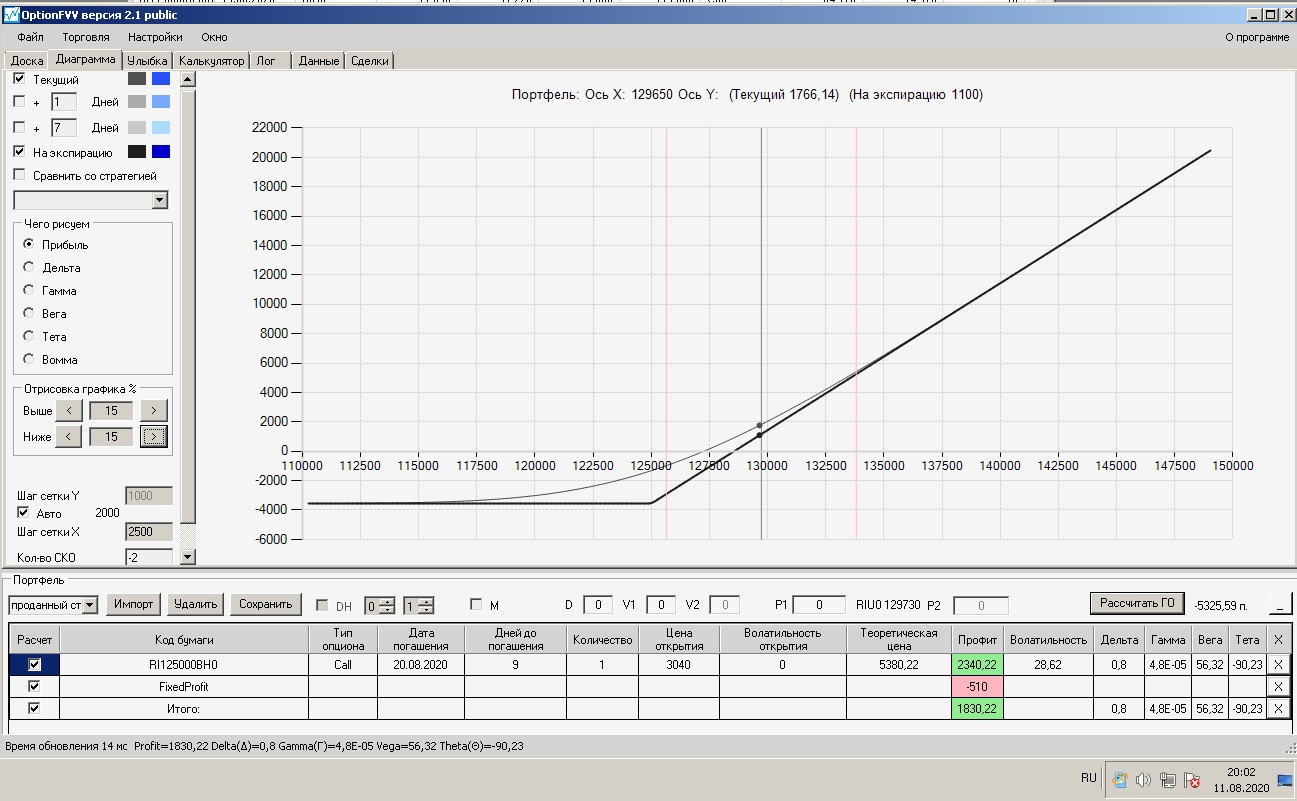
Task: Click the right arrow next to Выше value
Action: 154,410
